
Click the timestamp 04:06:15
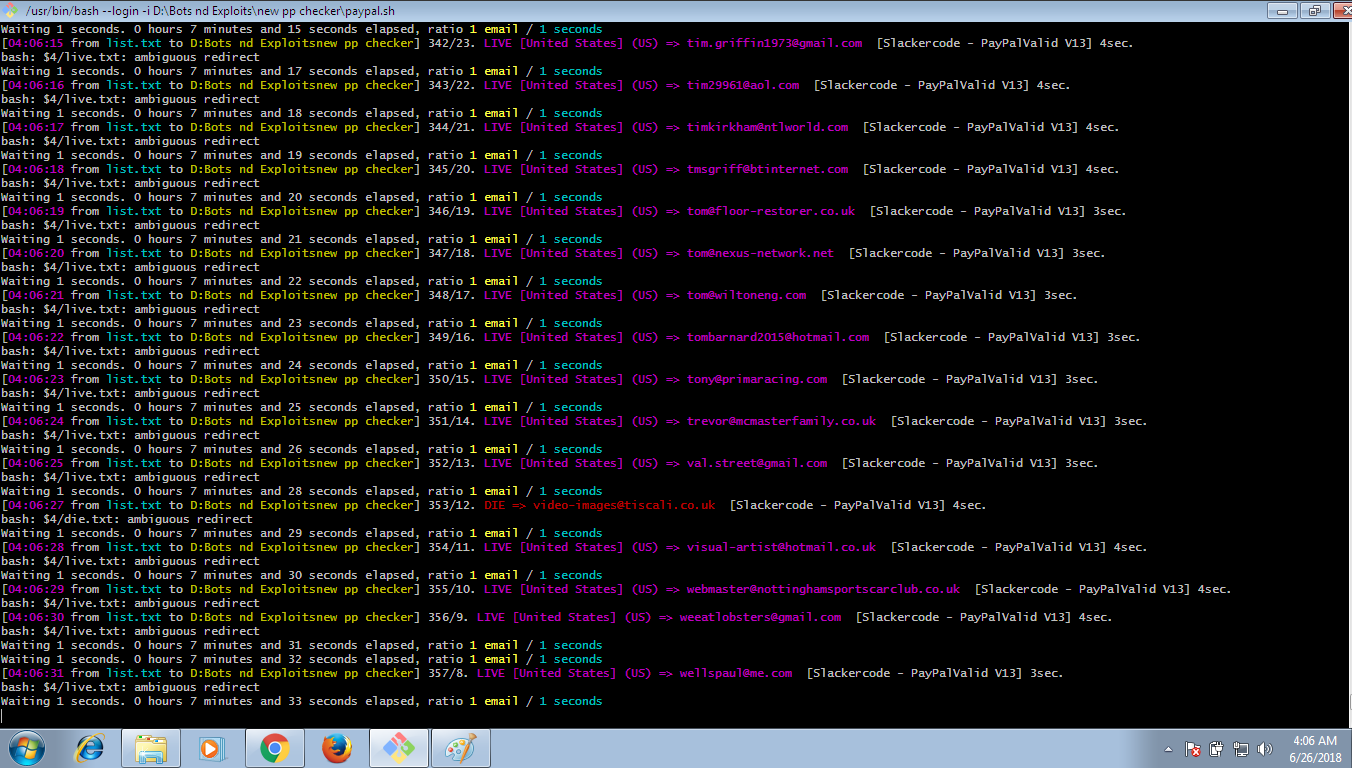click(x=35, y=44)
